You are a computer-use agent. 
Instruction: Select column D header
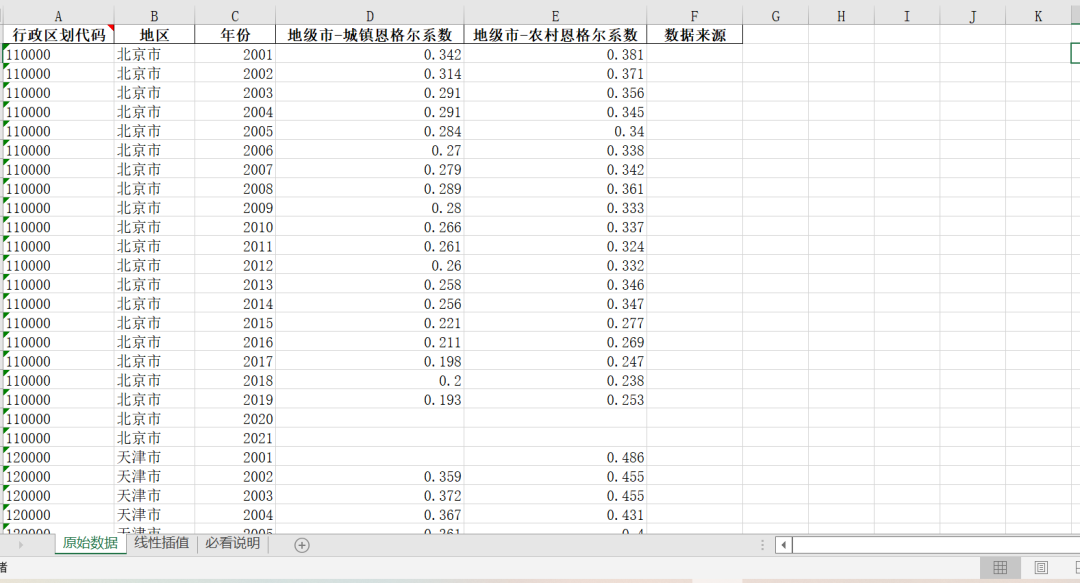click(370, 17)
